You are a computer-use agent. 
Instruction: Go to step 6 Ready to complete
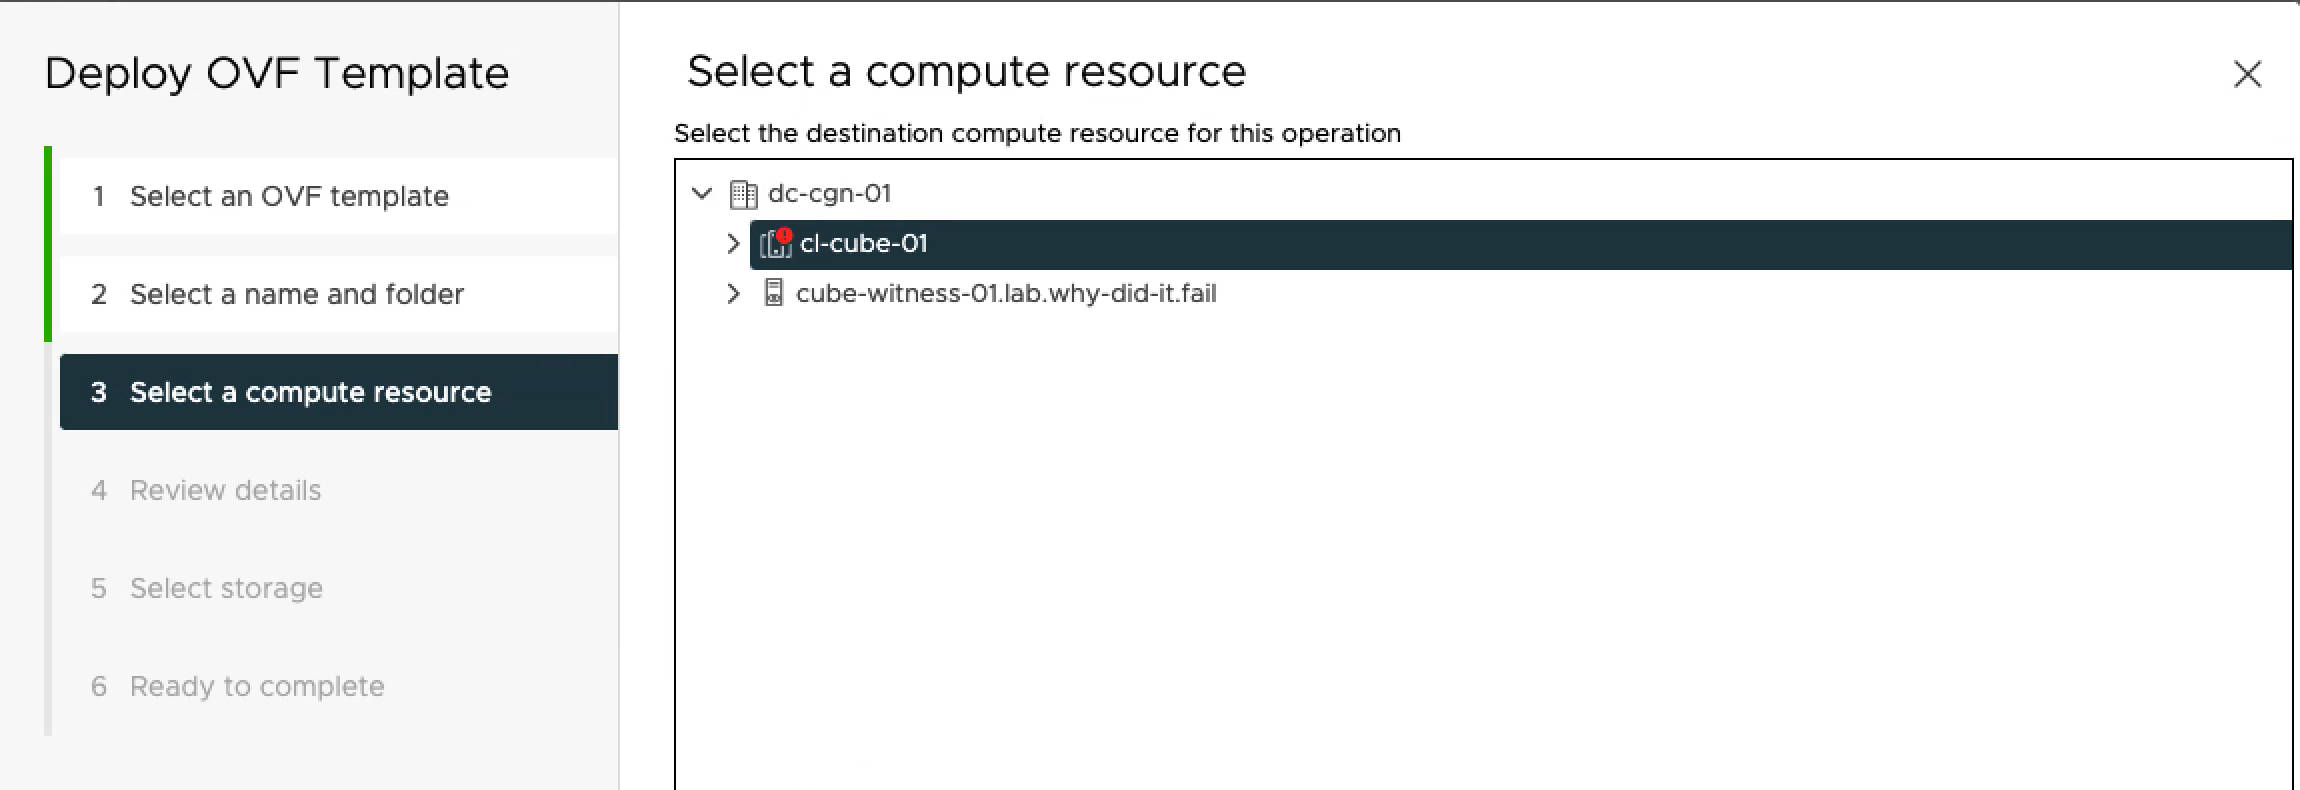point(257,686)
